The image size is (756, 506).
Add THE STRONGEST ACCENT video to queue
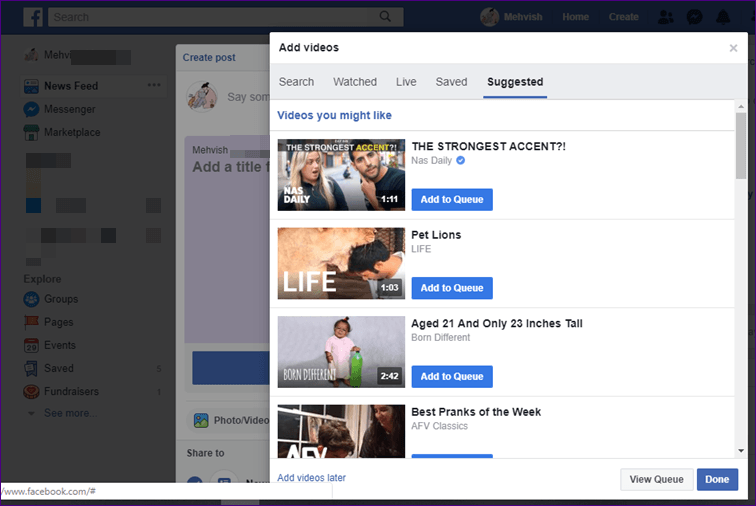(x=452, y=200)
